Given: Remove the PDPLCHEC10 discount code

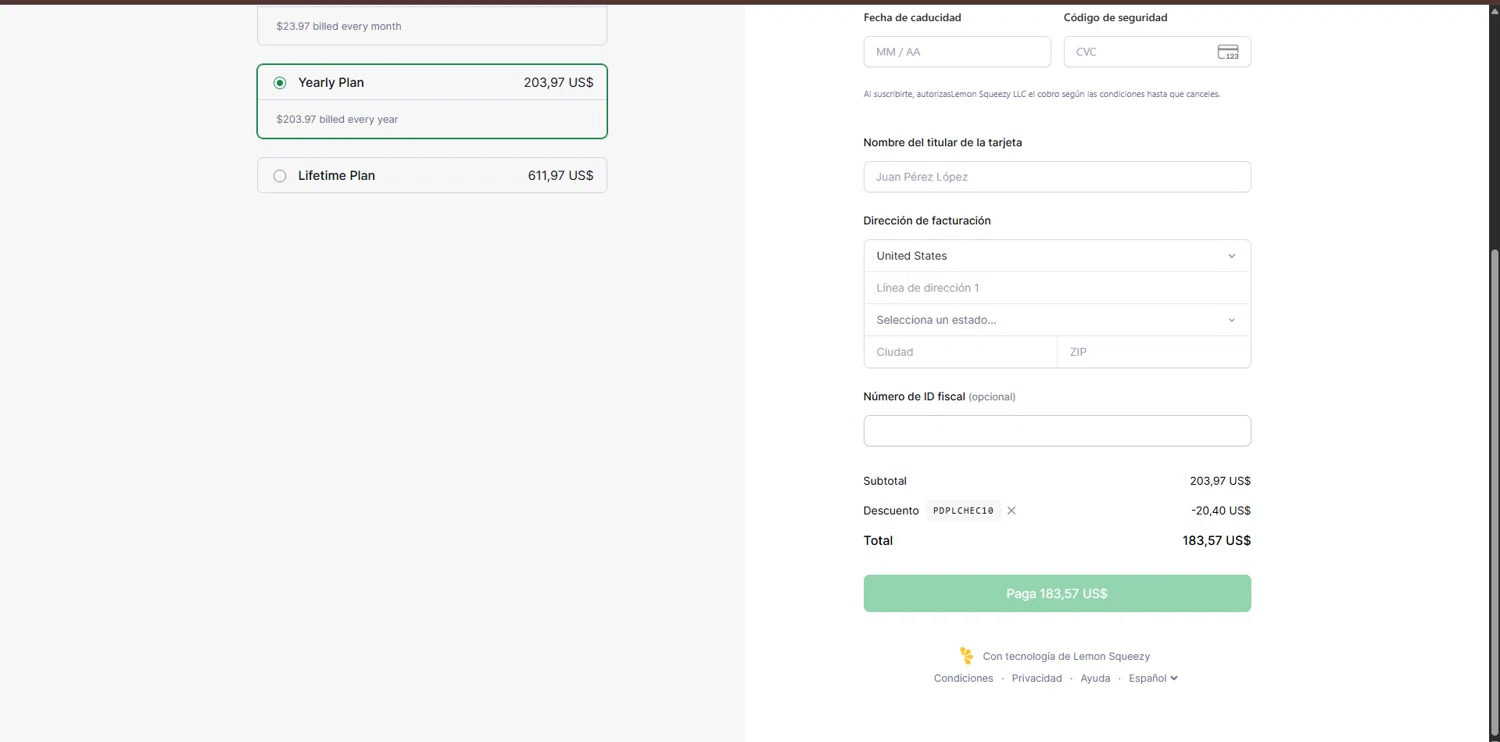Looking at the screenshot, I should [1011, 511].
